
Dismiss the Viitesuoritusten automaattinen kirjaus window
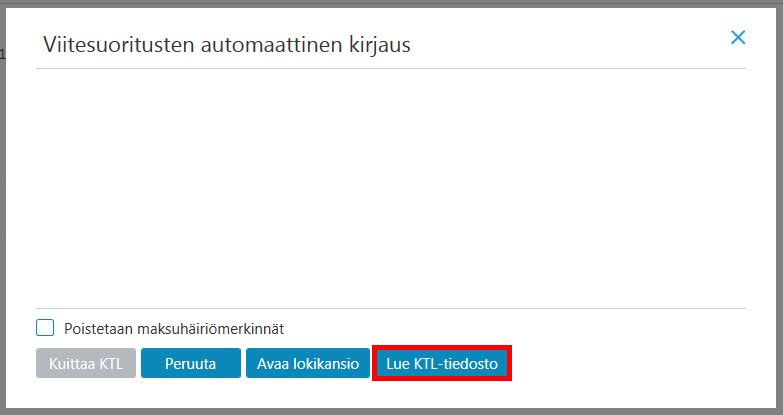pyautogui.click(x=738, y=37)
